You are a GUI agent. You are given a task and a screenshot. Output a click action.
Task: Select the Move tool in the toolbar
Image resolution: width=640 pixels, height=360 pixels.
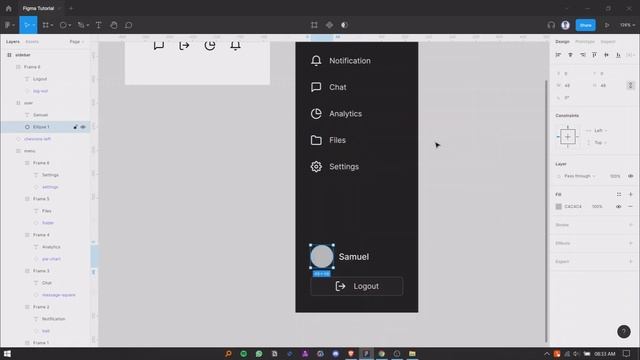[26, 25]
